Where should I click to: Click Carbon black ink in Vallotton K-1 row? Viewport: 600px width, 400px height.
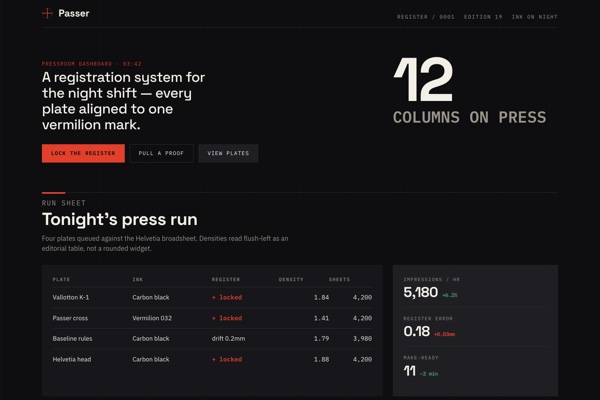[151, 297]
